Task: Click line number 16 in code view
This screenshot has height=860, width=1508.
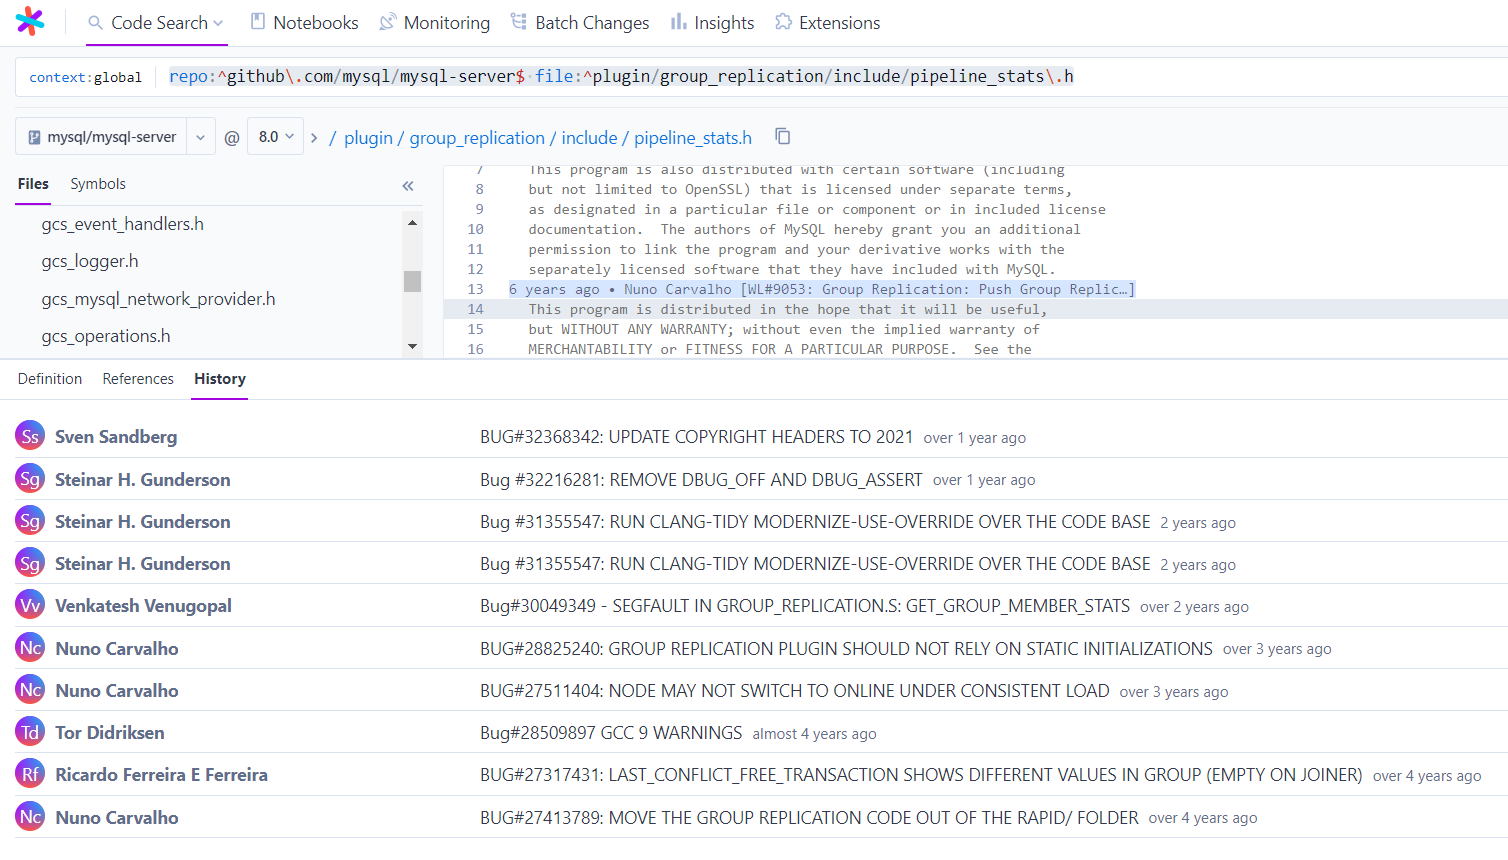Action: tap(475, 349)
